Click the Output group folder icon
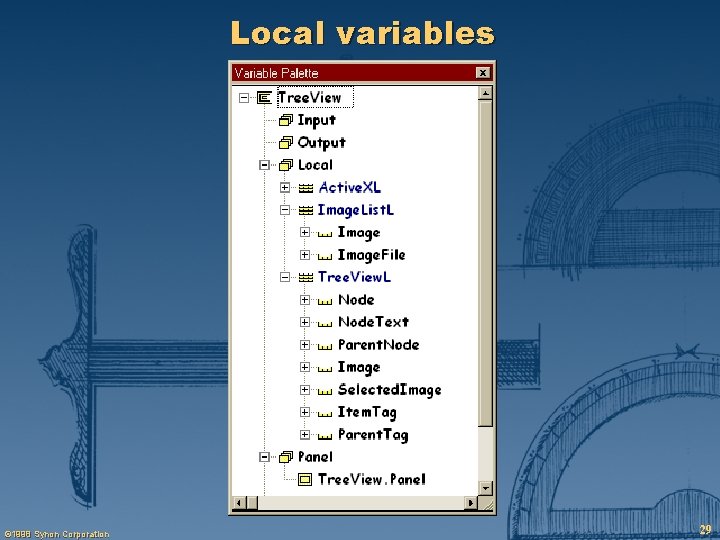This screenshot has height=540, width=720. (x=286, y=143)
